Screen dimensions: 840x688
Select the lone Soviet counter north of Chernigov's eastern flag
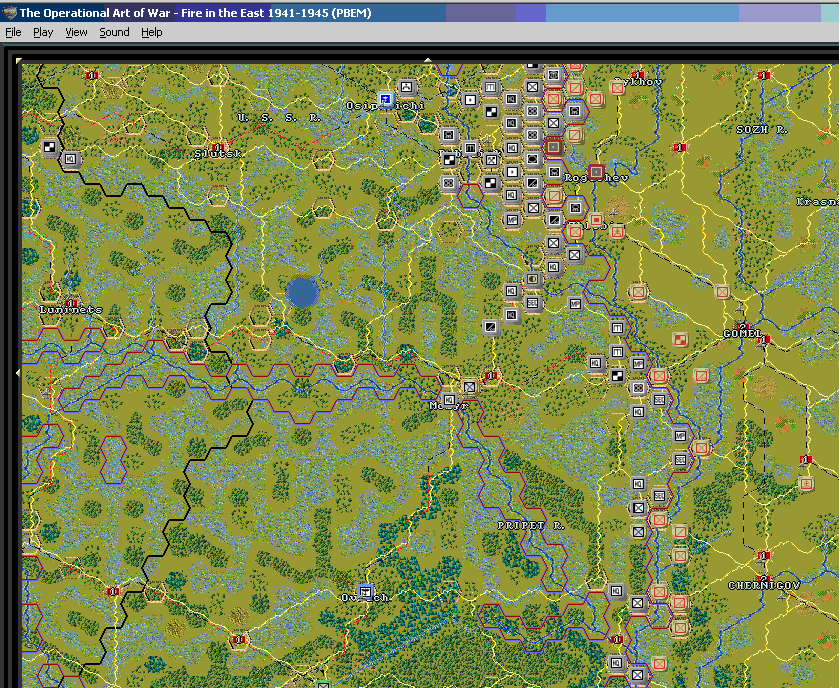806,483
